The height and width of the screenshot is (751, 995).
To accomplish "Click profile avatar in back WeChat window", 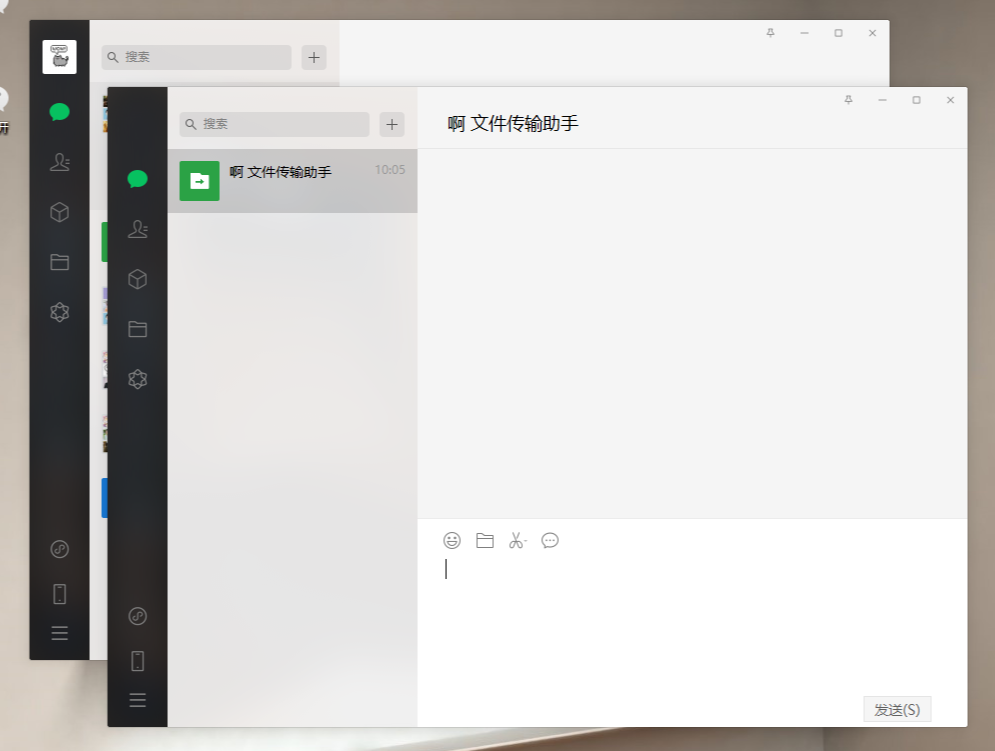I will (x=60, y=57).
